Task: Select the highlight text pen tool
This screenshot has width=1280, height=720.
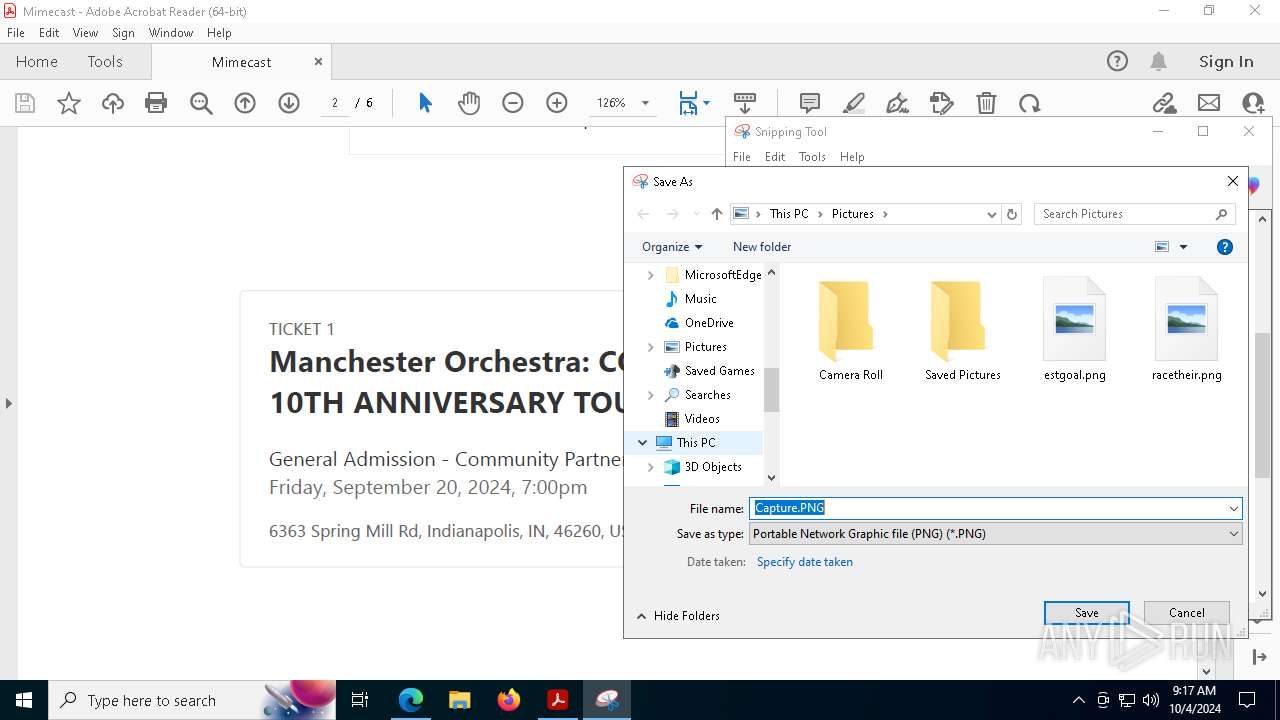Action: [854, 103]
